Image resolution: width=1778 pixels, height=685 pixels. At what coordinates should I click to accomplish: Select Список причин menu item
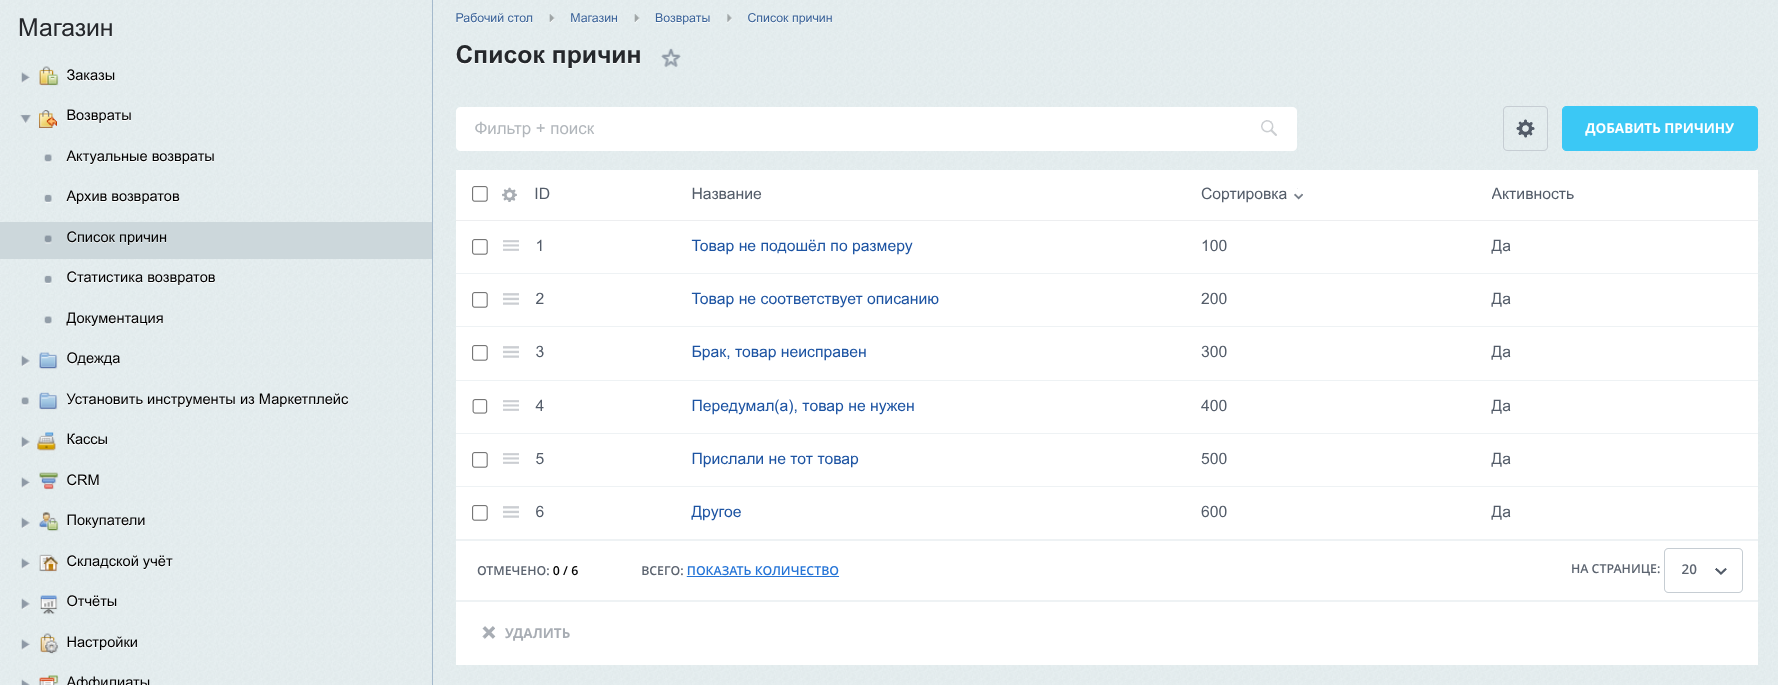116,237
